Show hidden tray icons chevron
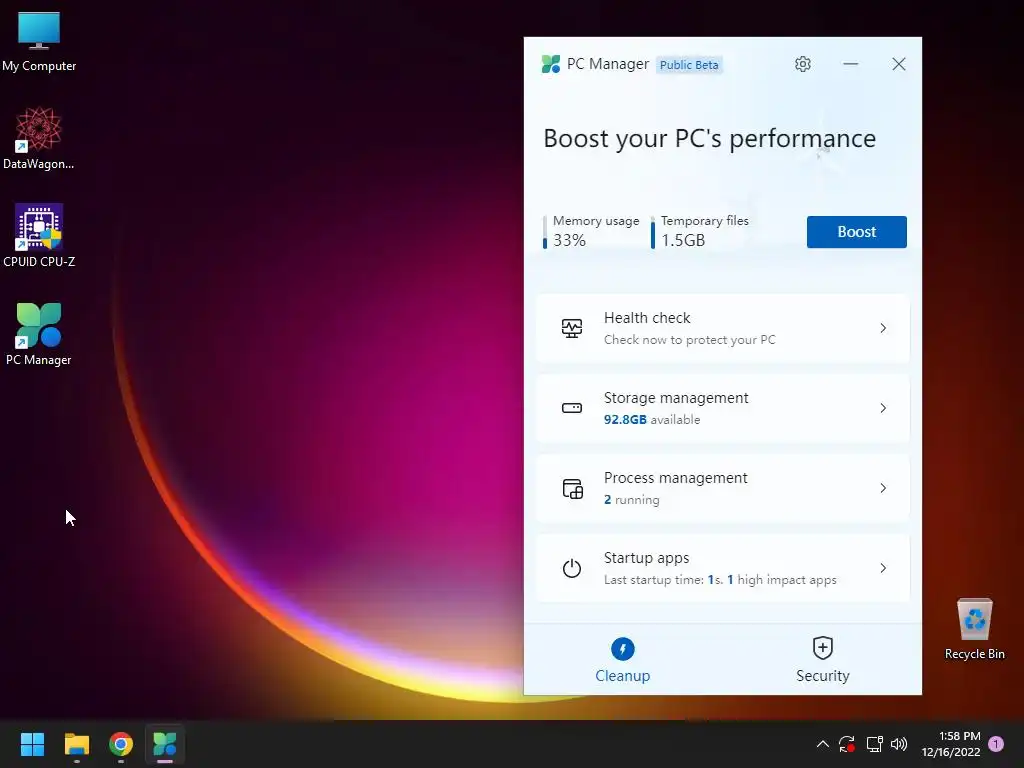The height and width of the screenshot is (768, 1024). [823, 744]
